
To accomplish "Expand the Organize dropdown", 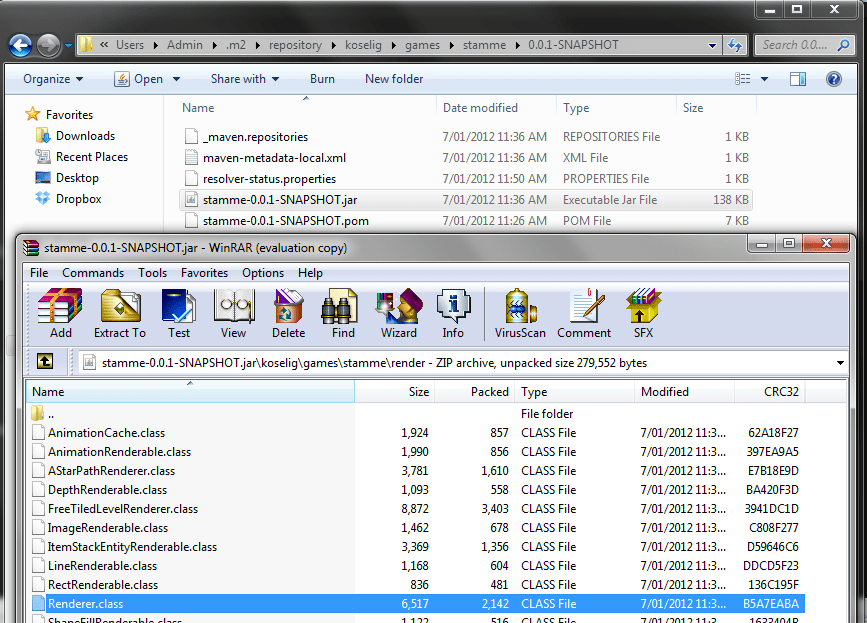I will [53, 79].
